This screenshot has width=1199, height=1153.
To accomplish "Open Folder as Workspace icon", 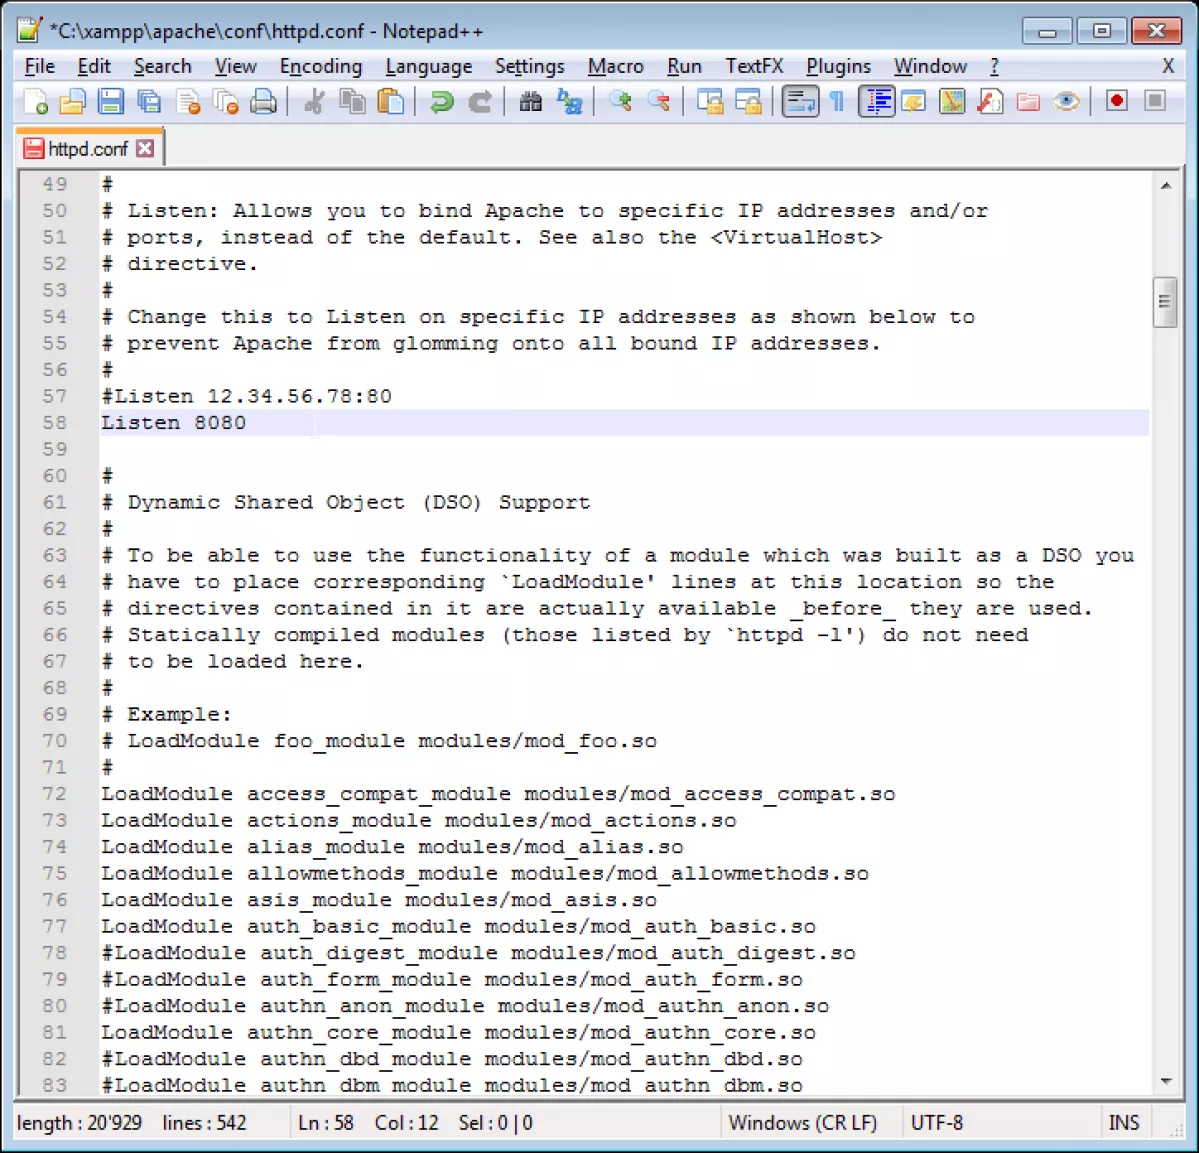I will click(x=1028, y=102).
